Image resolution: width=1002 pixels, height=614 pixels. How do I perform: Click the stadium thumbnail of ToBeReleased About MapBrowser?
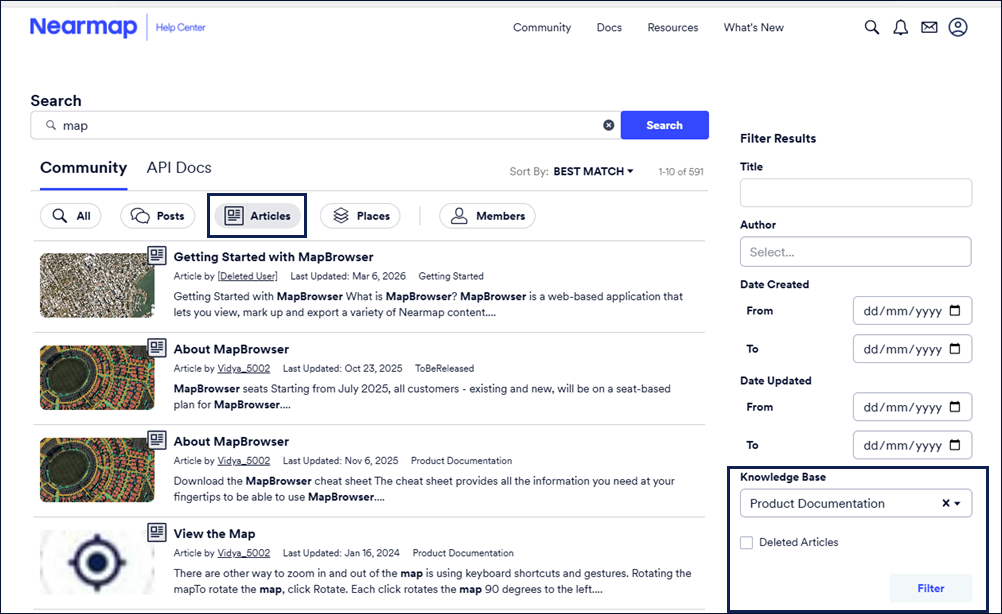point(97,378)
